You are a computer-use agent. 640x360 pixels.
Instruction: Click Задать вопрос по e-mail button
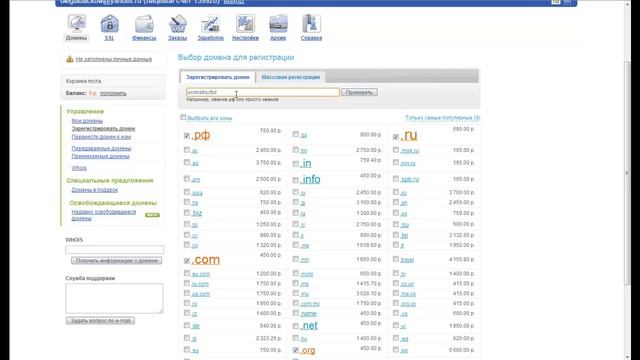tap(100, 321)
